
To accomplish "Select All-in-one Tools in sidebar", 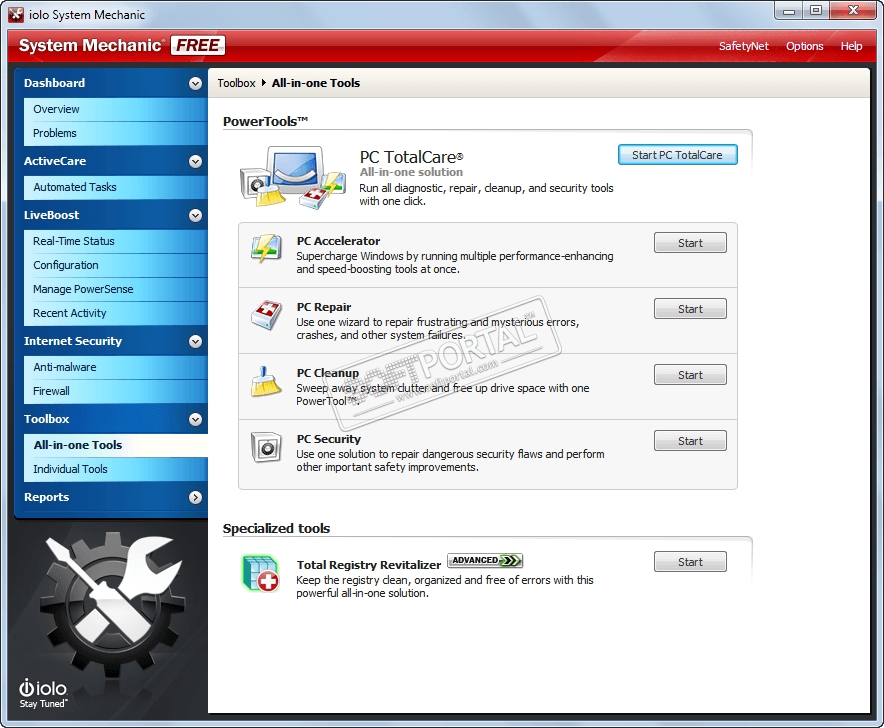I will click(116, 445).
